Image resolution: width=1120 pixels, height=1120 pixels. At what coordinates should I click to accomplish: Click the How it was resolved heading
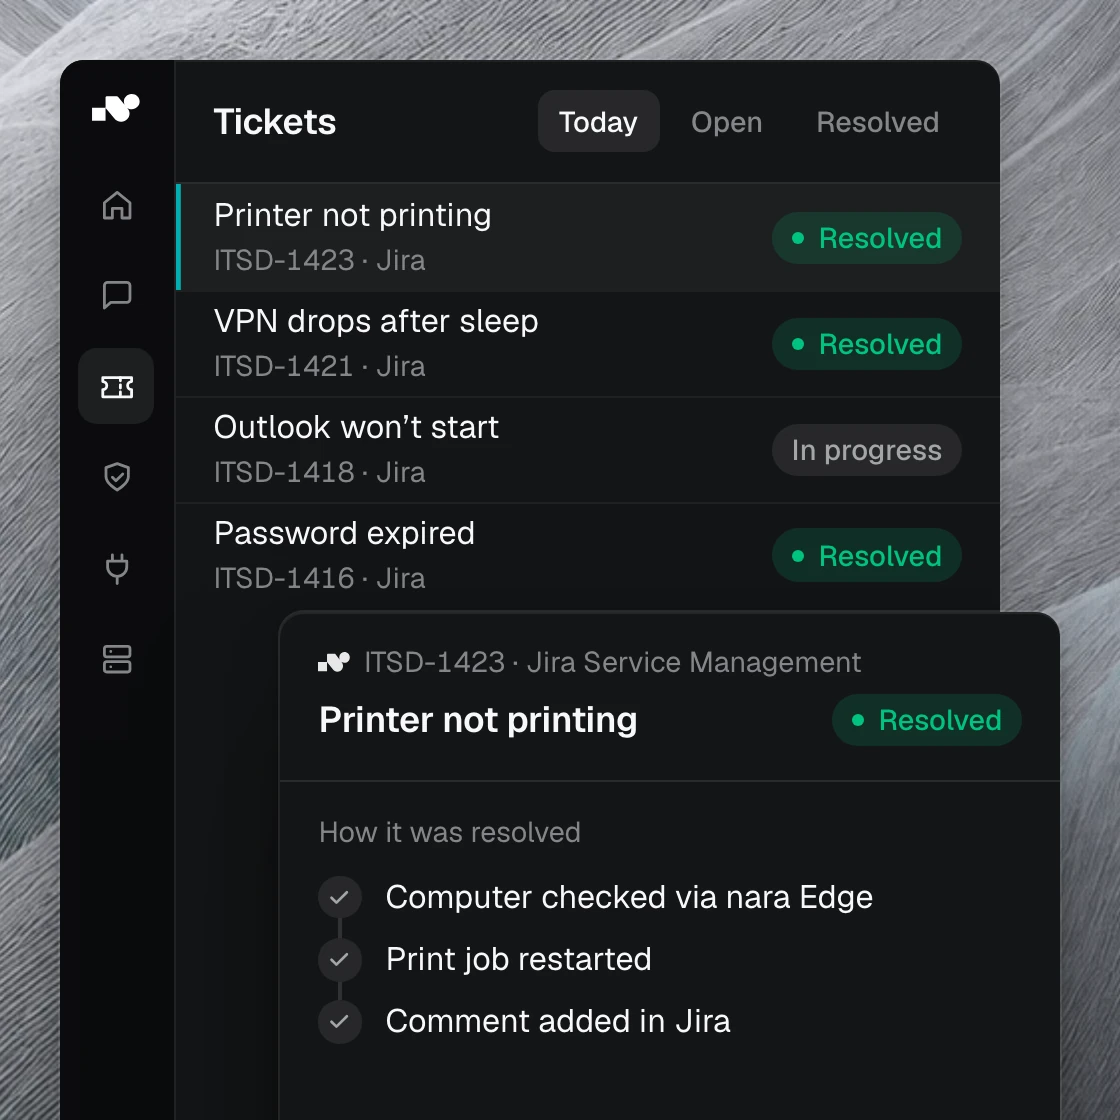pos(450,832)
